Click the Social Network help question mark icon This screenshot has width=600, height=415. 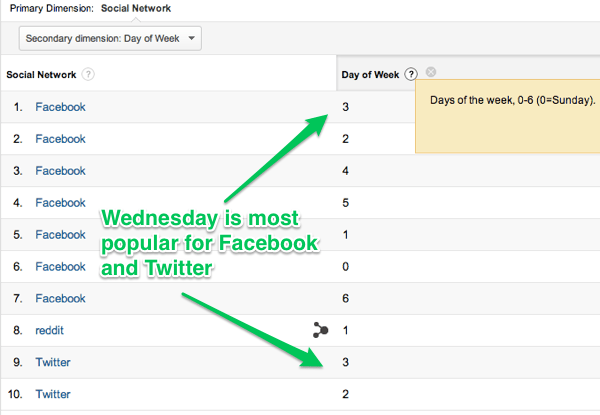tap(88, 74)
